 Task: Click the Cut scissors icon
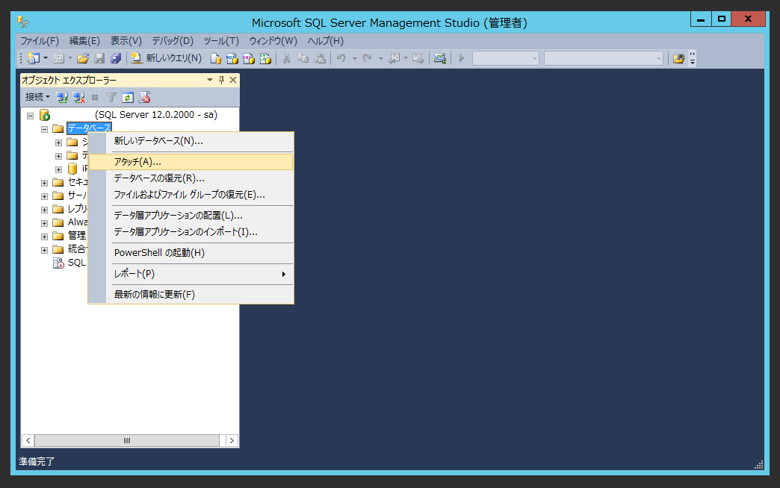(287, 59)
